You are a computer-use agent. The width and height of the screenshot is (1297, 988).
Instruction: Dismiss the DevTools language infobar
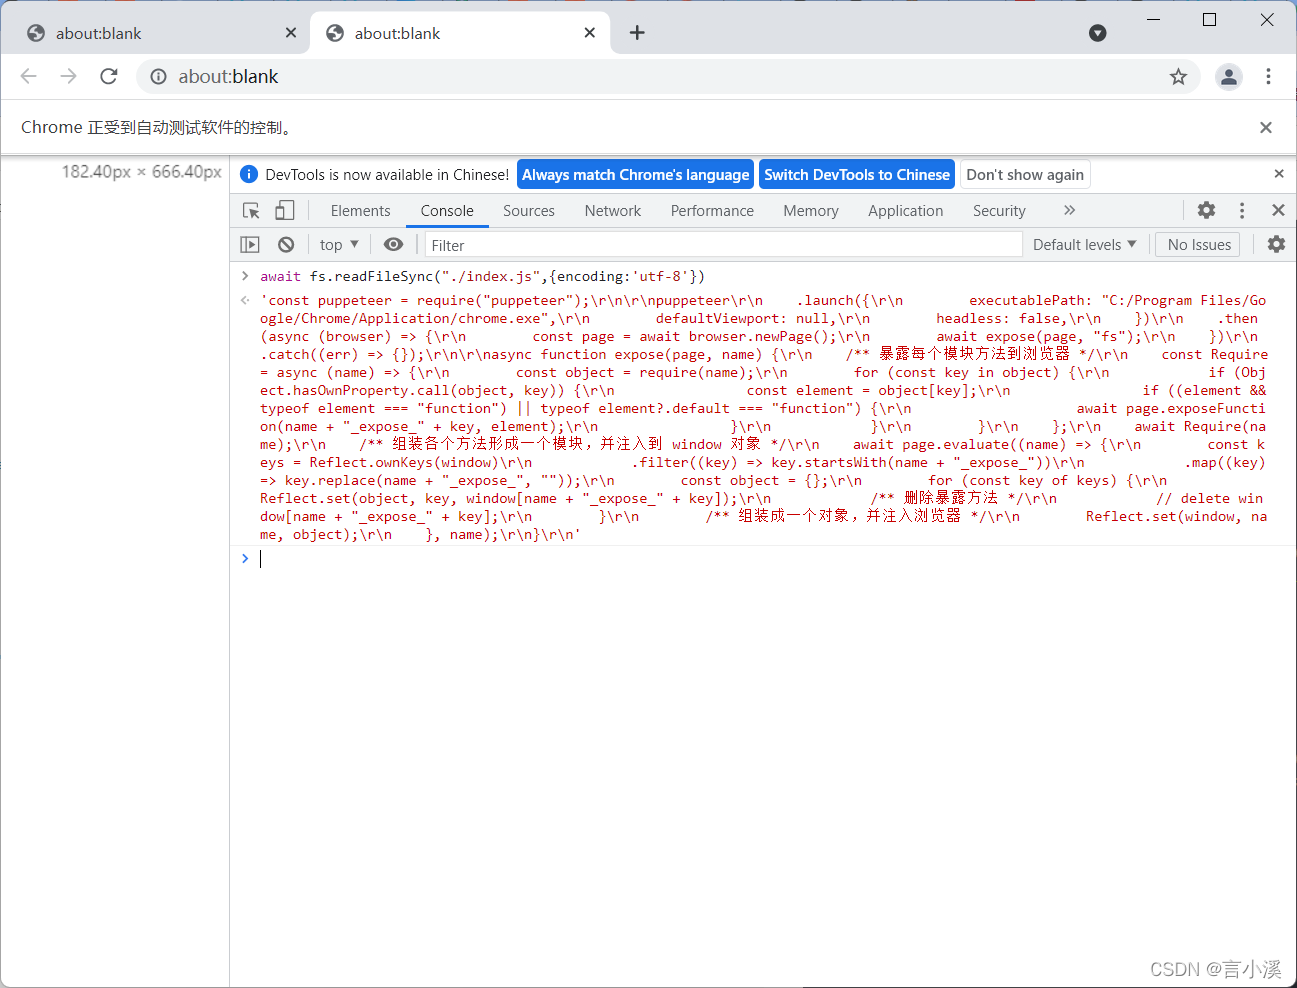(1278, 174)
